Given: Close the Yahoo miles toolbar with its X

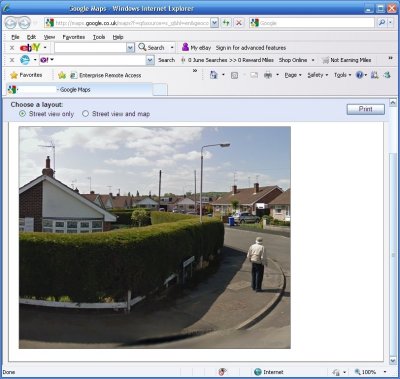Looking at the screenshot, I should click(x=12, y=60).
